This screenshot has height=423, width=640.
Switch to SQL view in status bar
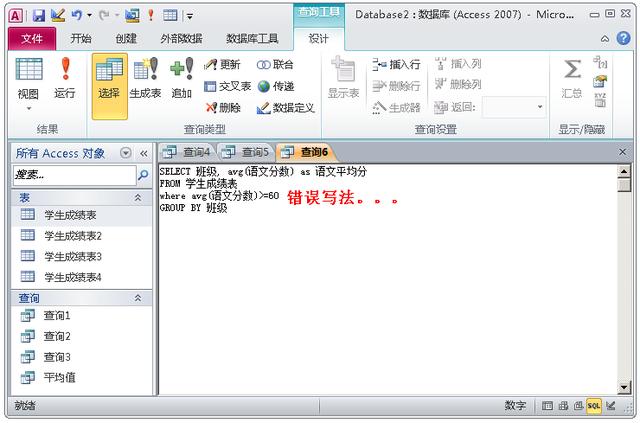[x=594, y=406]
